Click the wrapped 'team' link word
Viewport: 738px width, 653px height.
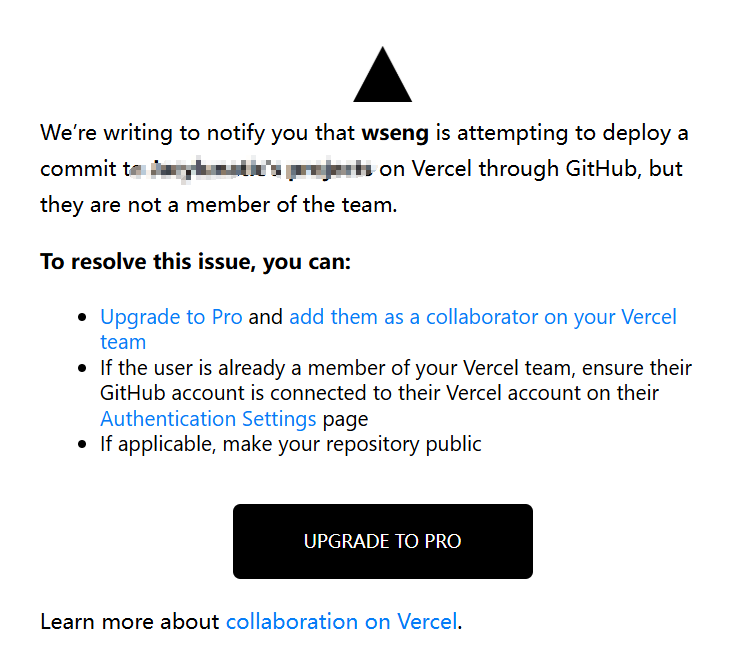point(123,342)
